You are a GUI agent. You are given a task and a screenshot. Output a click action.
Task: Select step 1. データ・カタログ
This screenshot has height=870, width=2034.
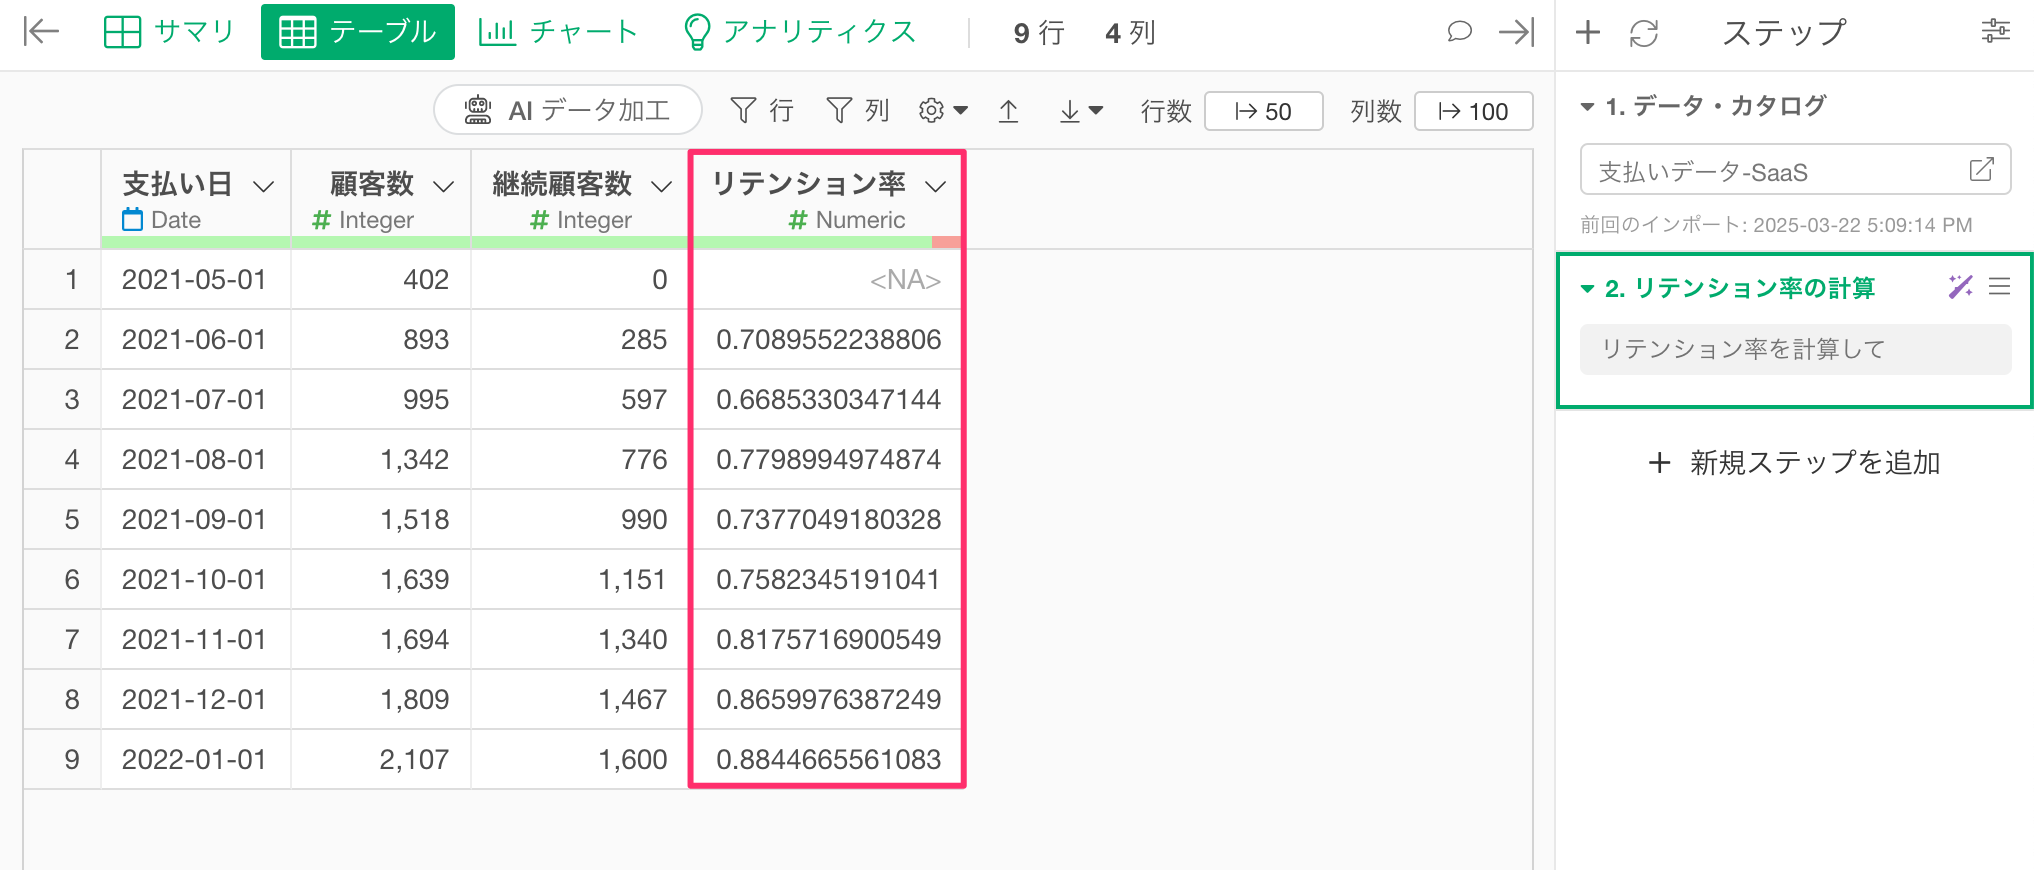click(x=1716, y=106)
